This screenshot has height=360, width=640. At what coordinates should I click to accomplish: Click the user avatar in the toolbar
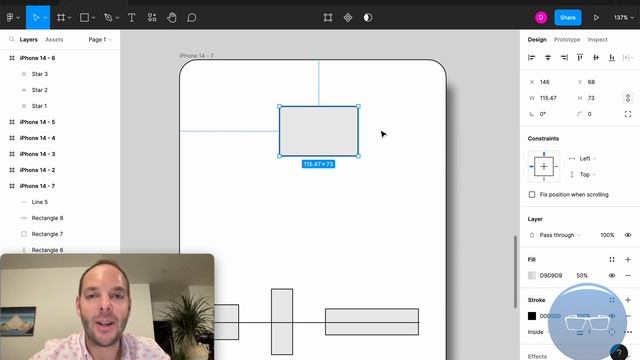[x=541, y=18]
